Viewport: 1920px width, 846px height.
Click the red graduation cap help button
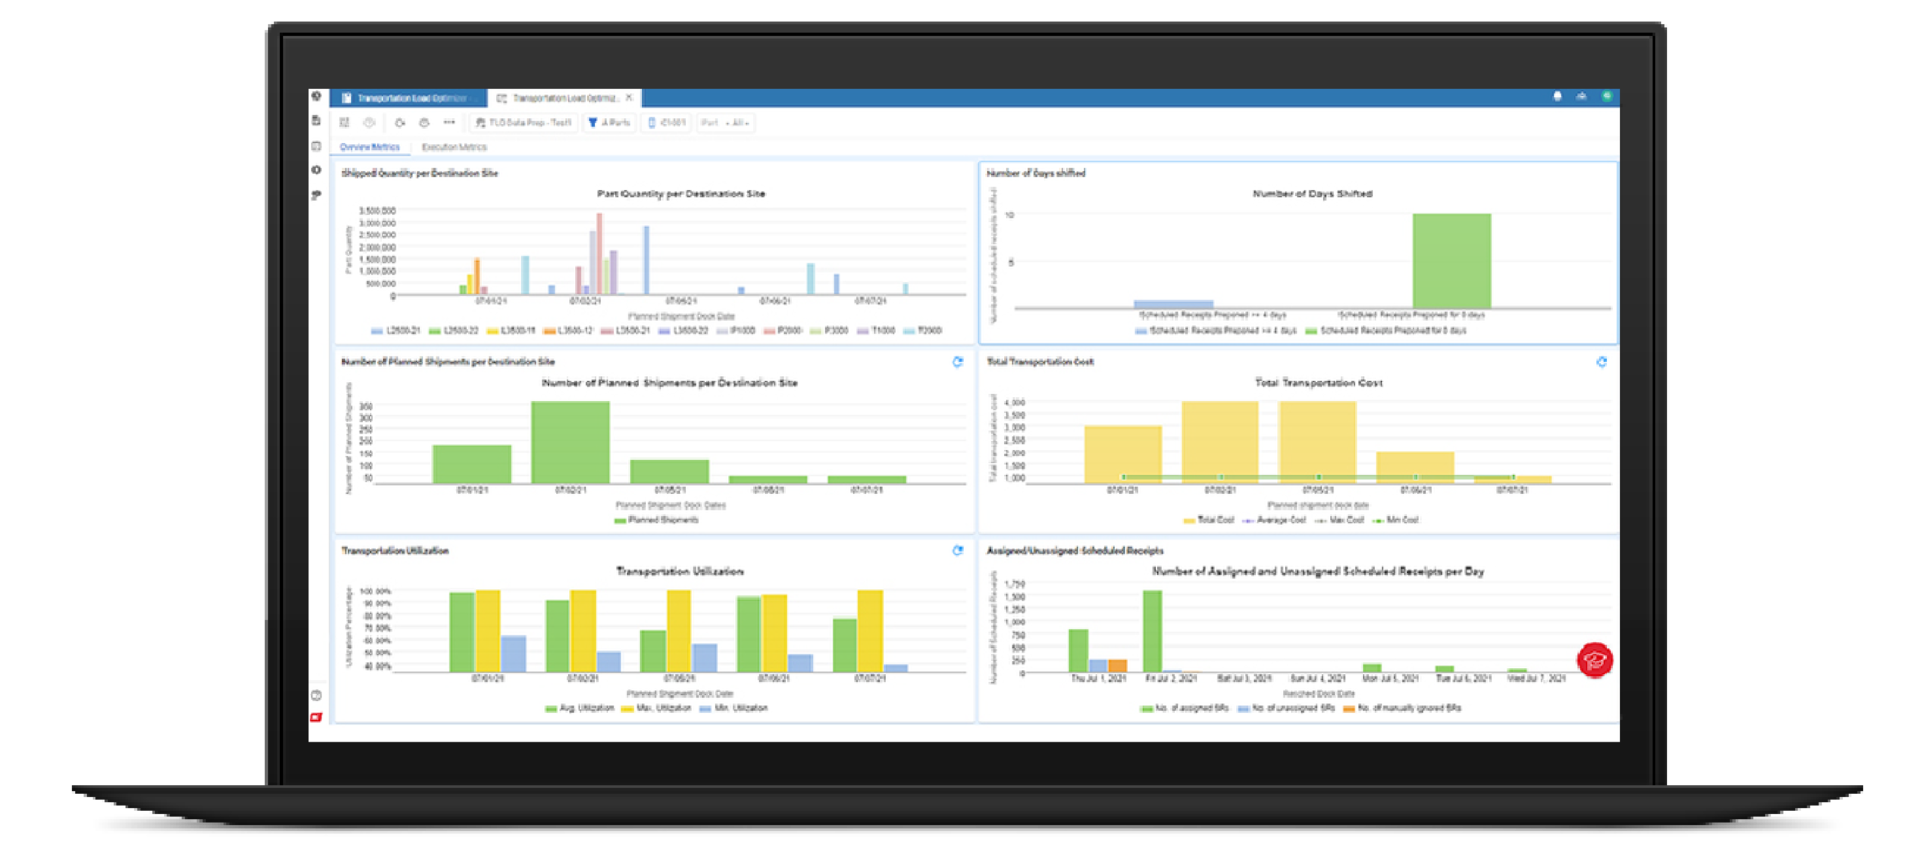[x=1595, y=660]
